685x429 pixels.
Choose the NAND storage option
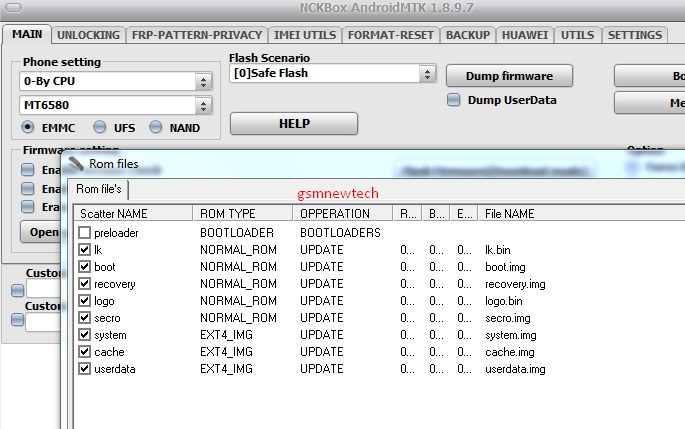click(x=156, y=128)
